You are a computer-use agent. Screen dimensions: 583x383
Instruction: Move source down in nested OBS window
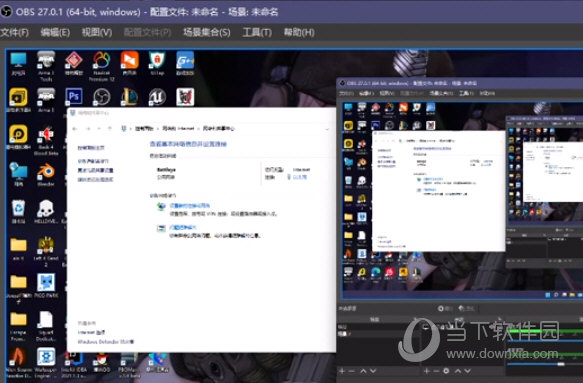[x=468, y=371]
